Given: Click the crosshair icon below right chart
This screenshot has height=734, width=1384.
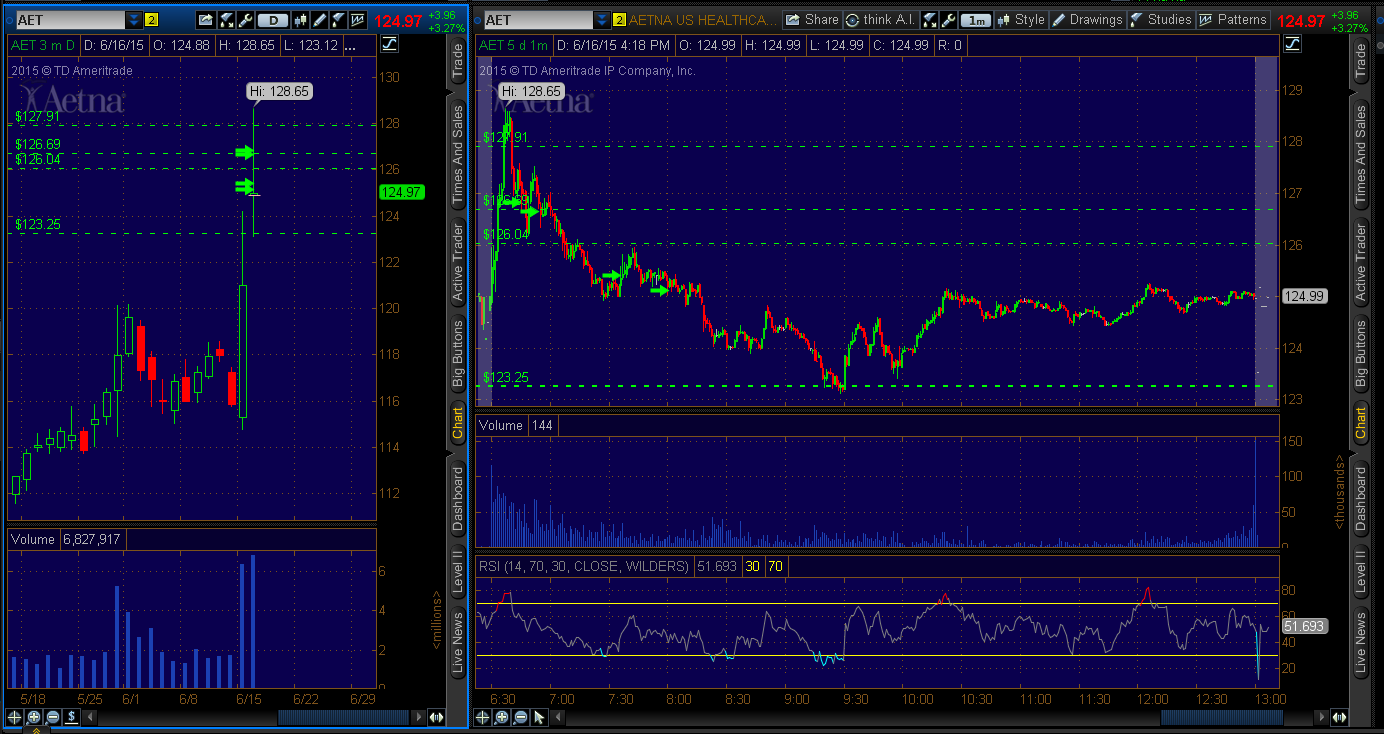Looking at the screenshot, I should pyautogui.click(x=482, y=717).
